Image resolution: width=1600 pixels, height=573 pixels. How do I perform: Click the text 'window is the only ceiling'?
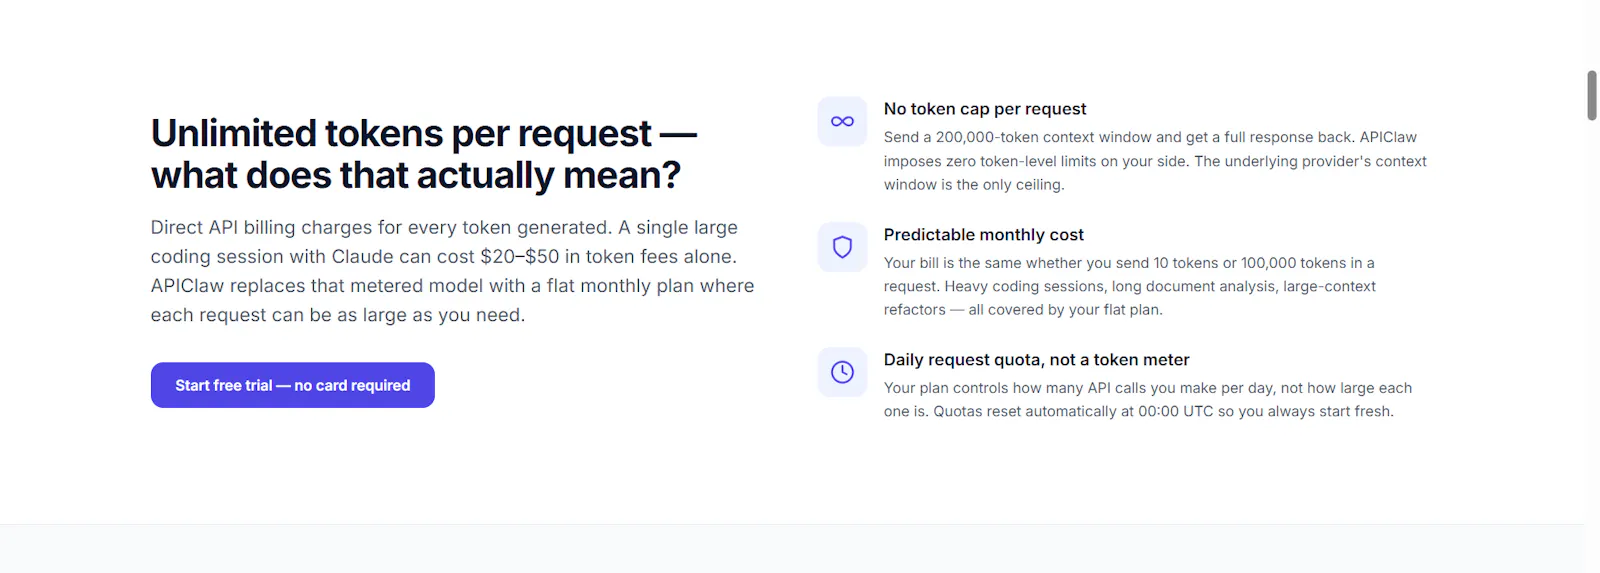(x=974, y=185)
